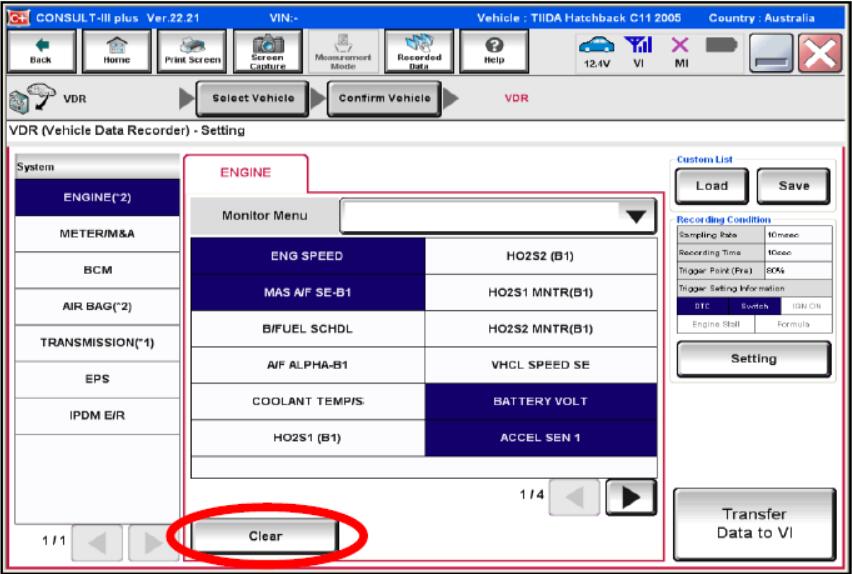Click the Print Screen toolbar button
This screenshot has height=574, width=852.
192,51
